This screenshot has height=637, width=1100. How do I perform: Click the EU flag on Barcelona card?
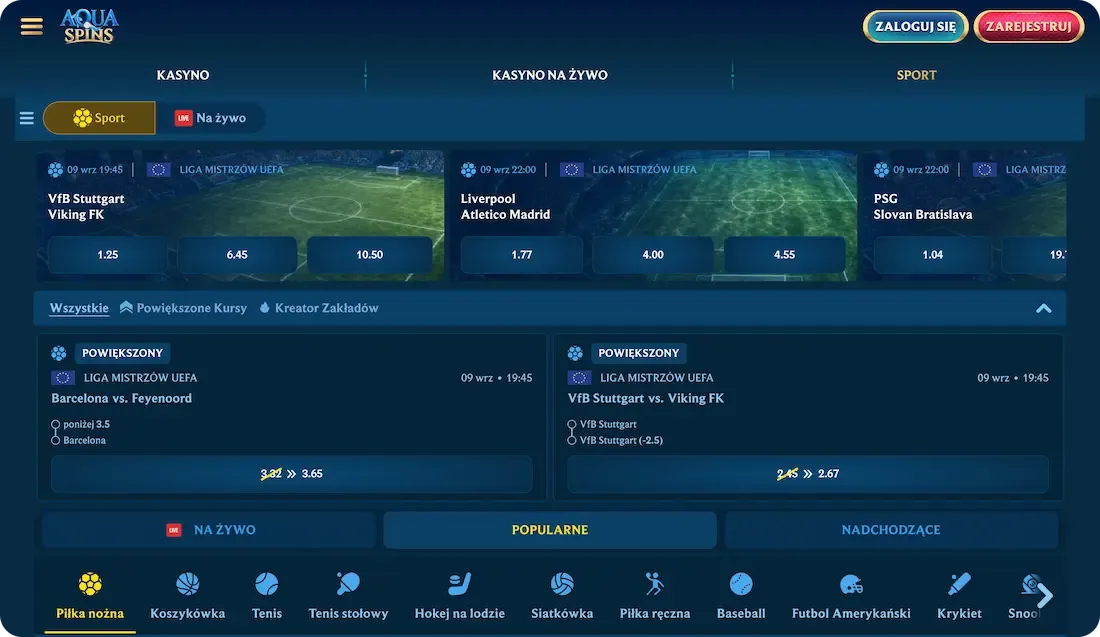coord(63,378)
